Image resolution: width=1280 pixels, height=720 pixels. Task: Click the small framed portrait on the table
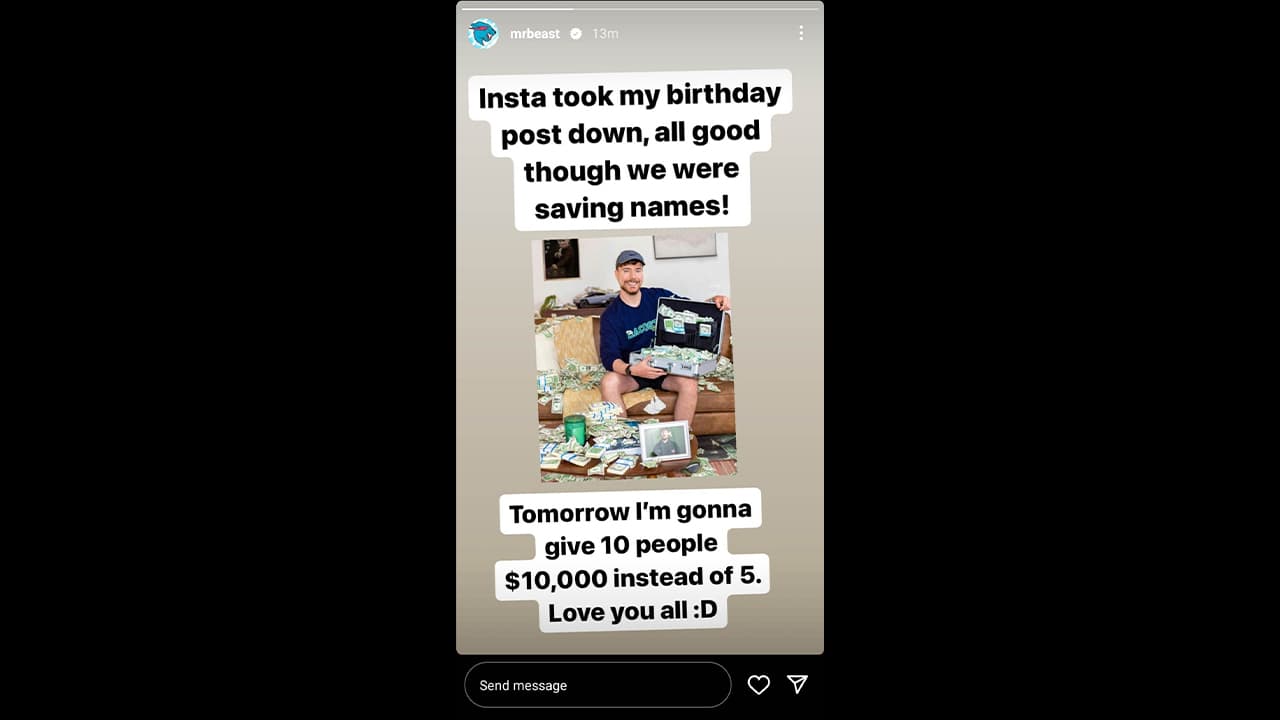664,441
